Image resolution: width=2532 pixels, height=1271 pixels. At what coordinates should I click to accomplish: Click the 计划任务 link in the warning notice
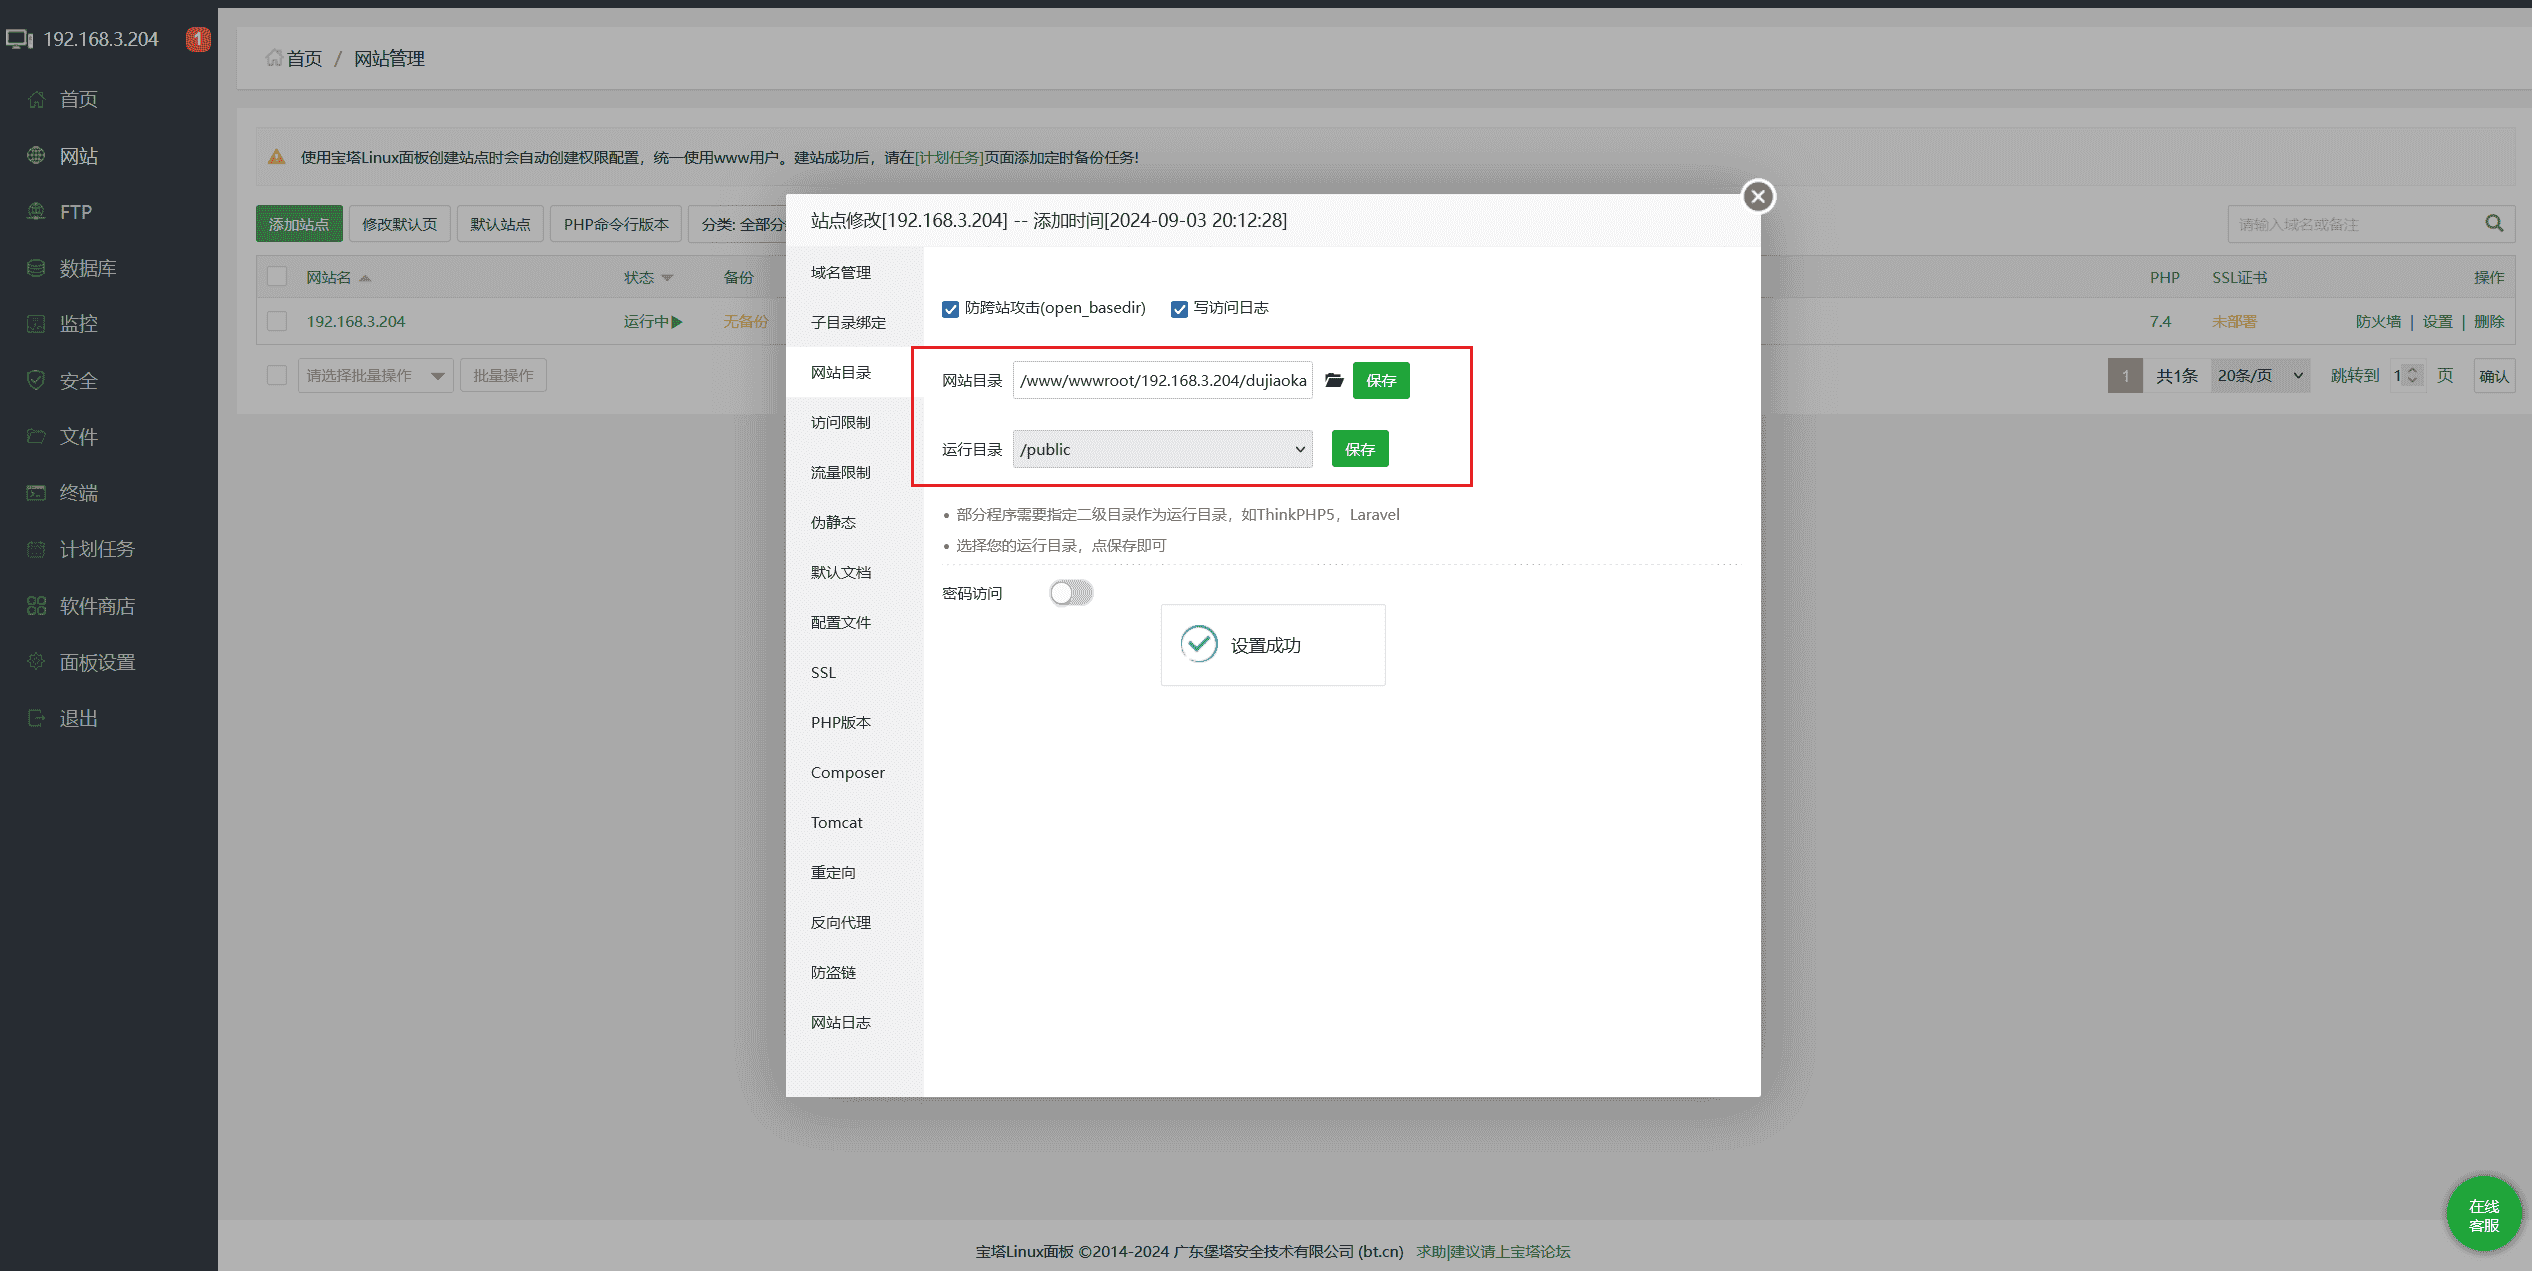949,157
